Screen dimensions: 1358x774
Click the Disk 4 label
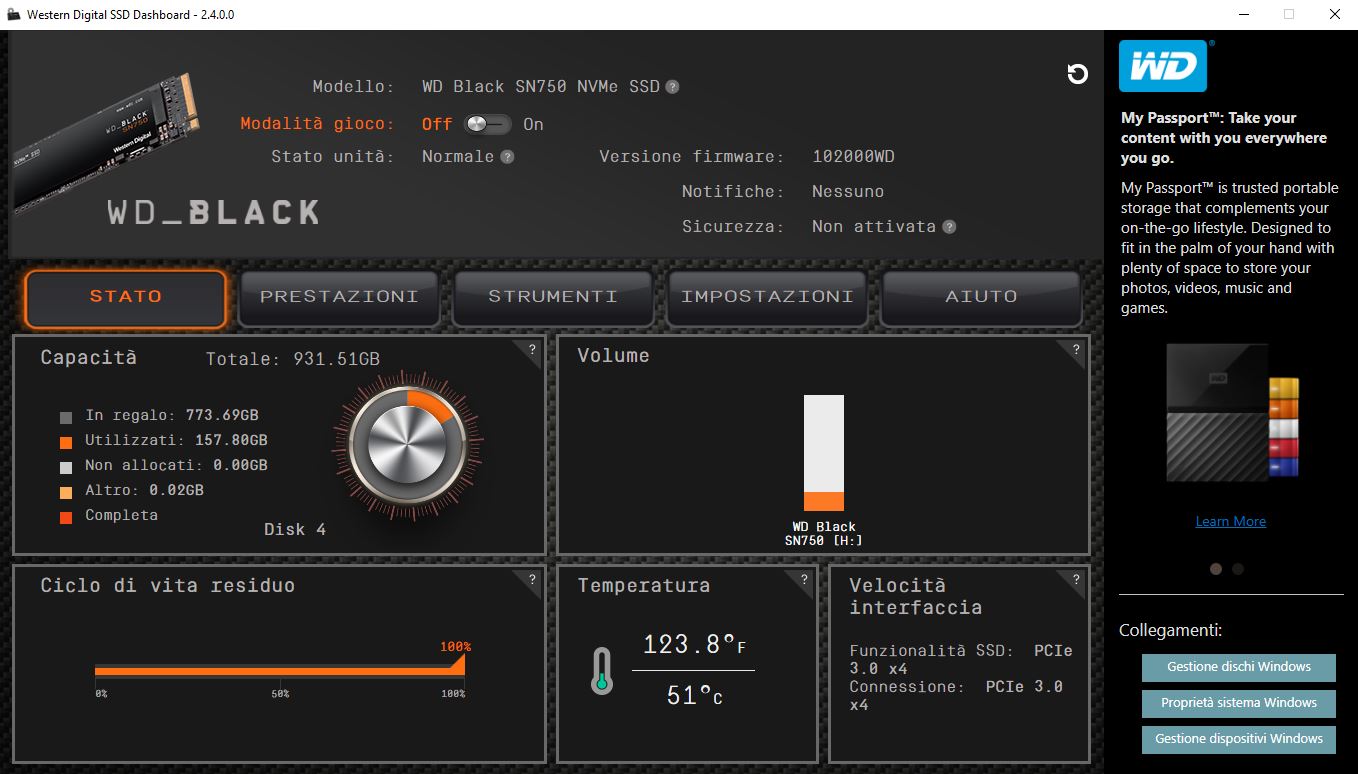[295, 529]
